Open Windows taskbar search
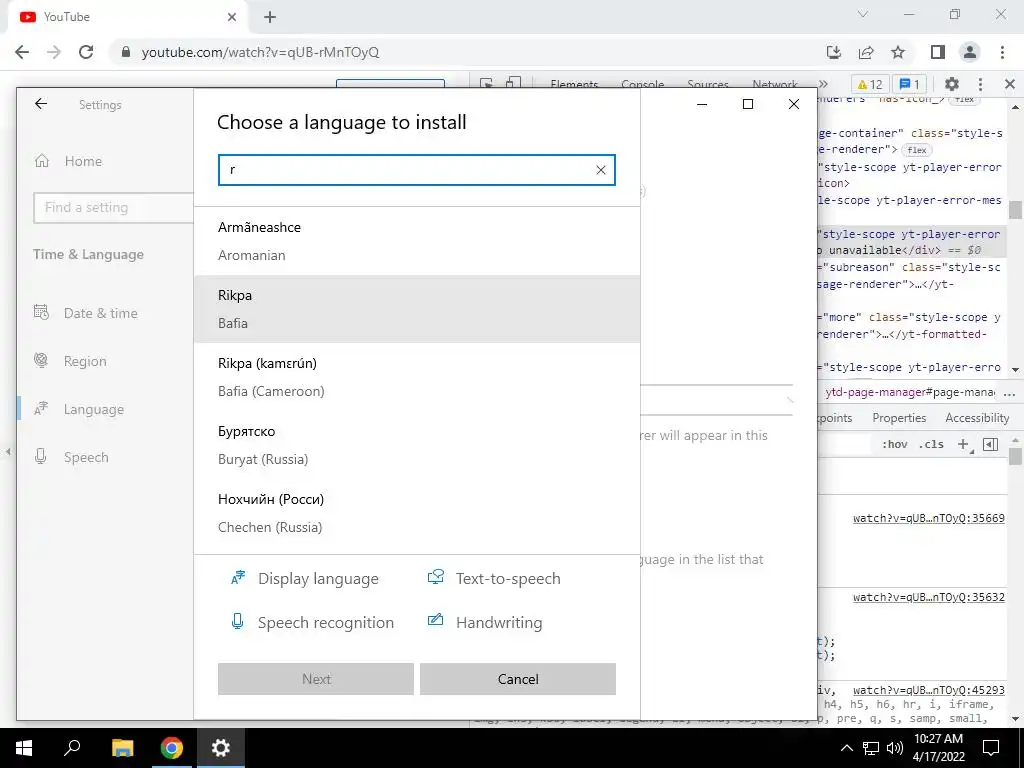1024x768 pixels. (x=72, y=748)
